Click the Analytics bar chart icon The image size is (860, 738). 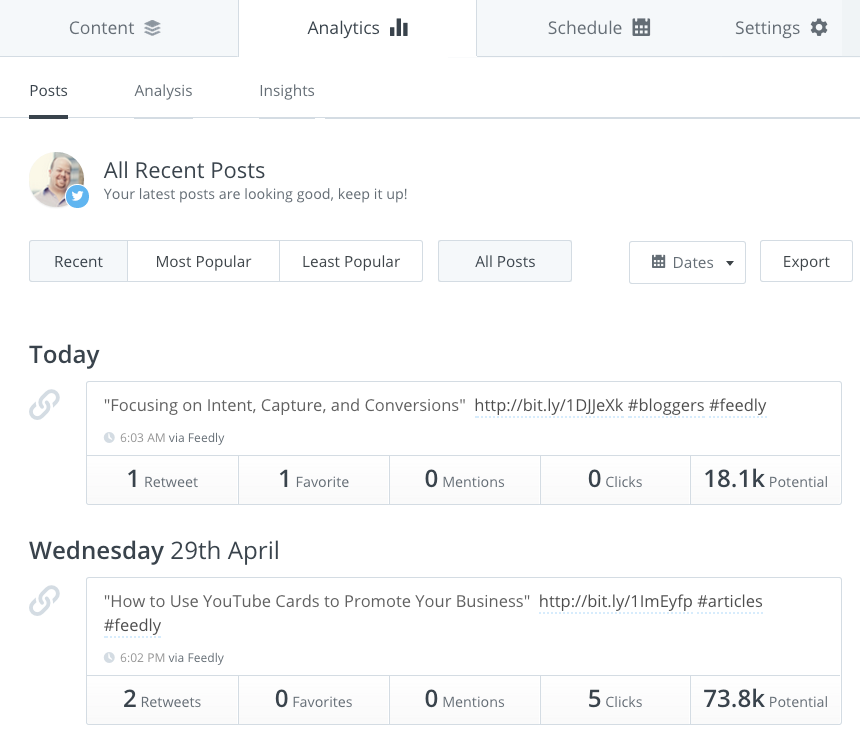[x=399, y=28]
